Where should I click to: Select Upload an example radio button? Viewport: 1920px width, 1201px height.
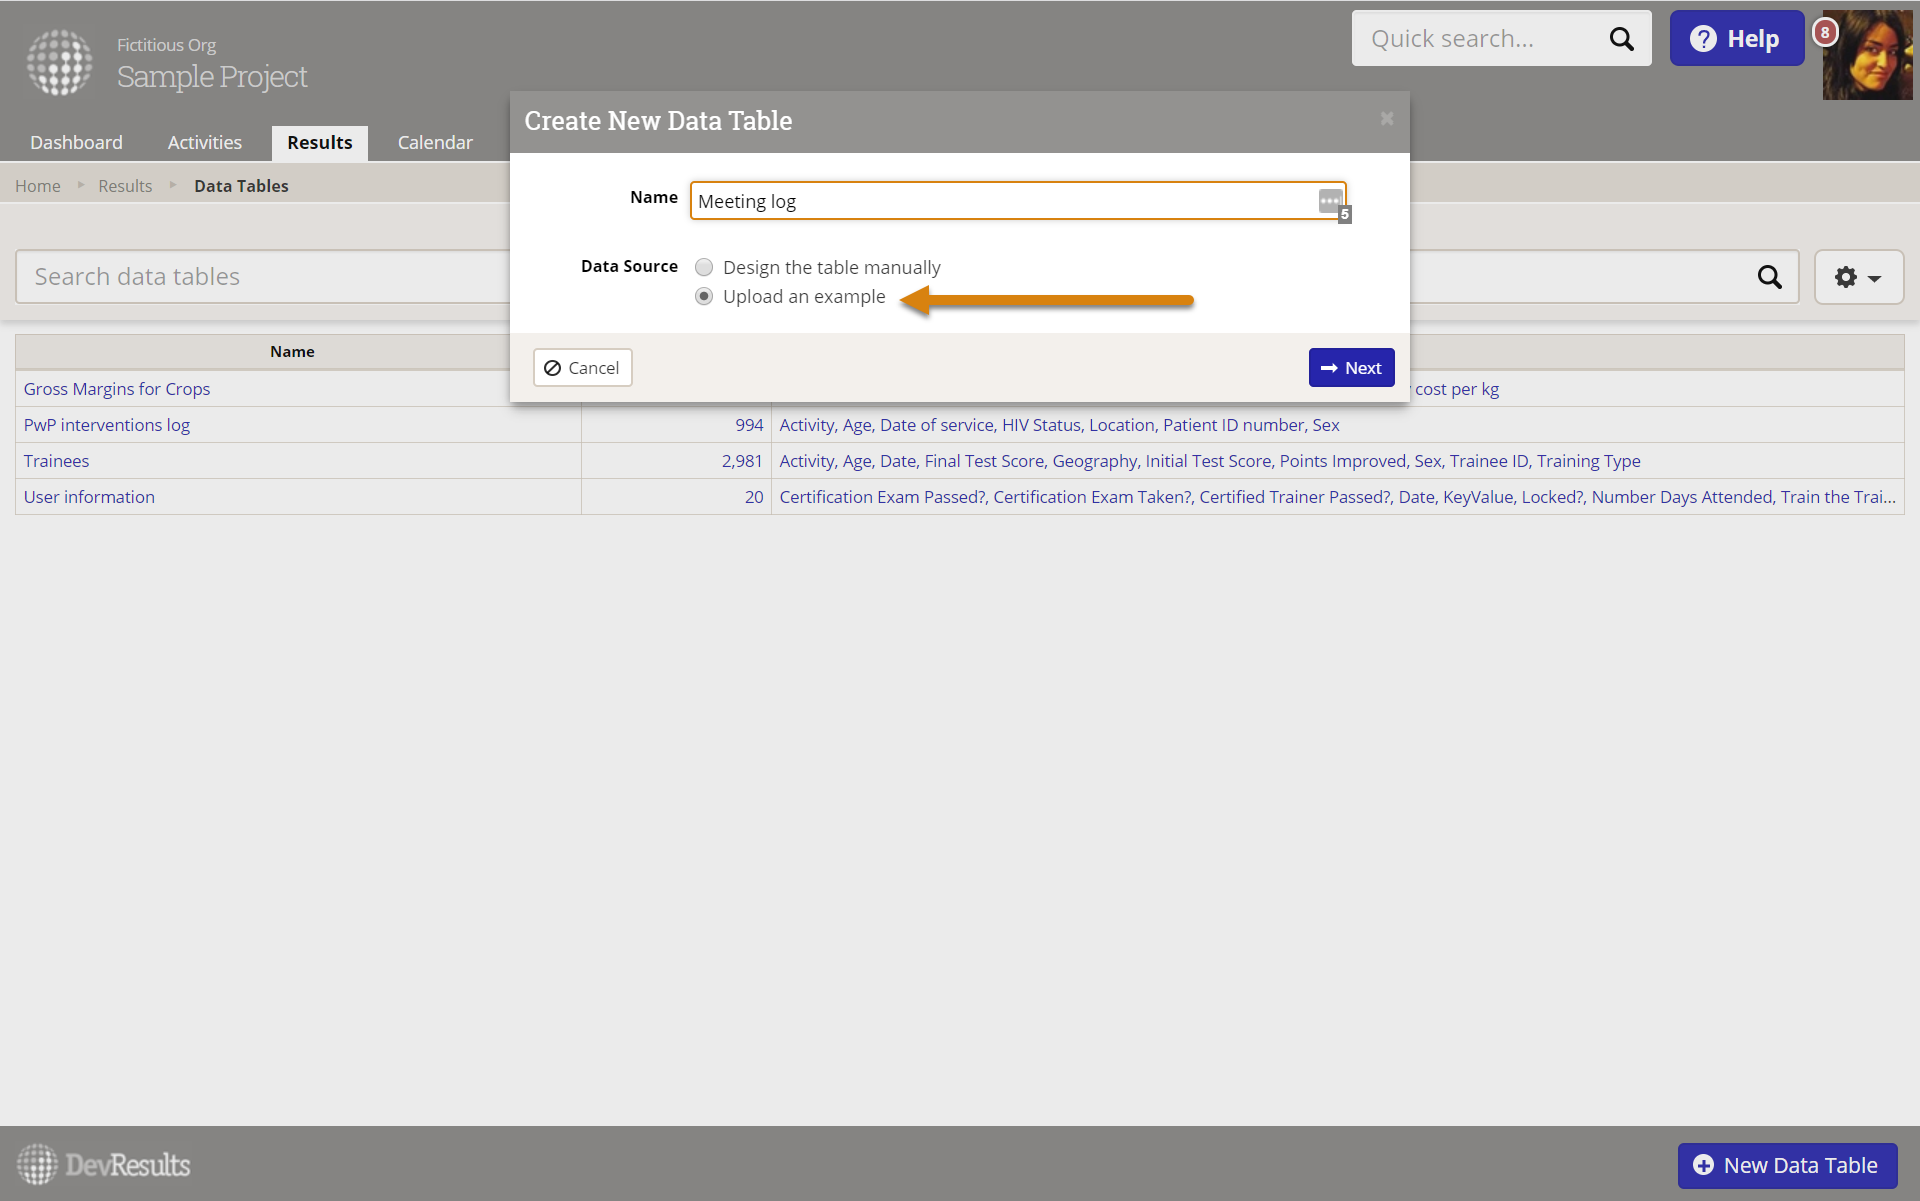704,297
